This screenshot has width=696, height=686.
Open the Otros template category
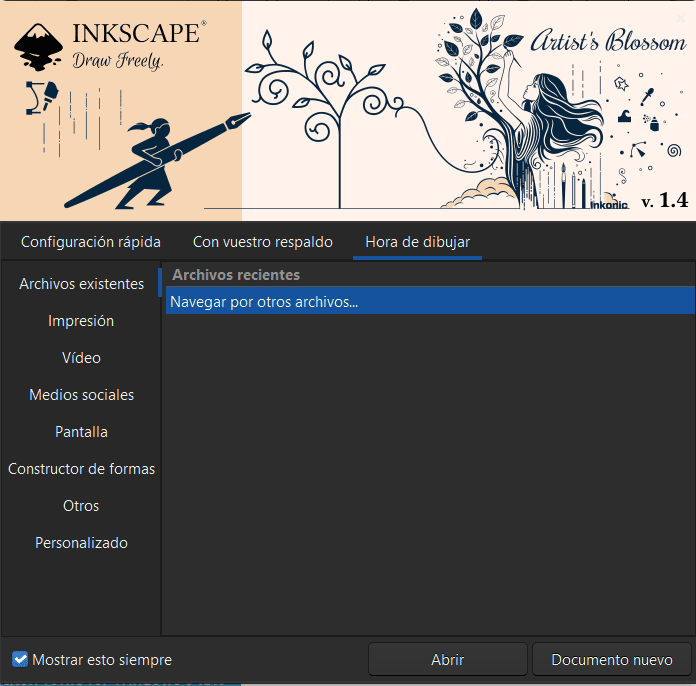[x=81, y=506]
